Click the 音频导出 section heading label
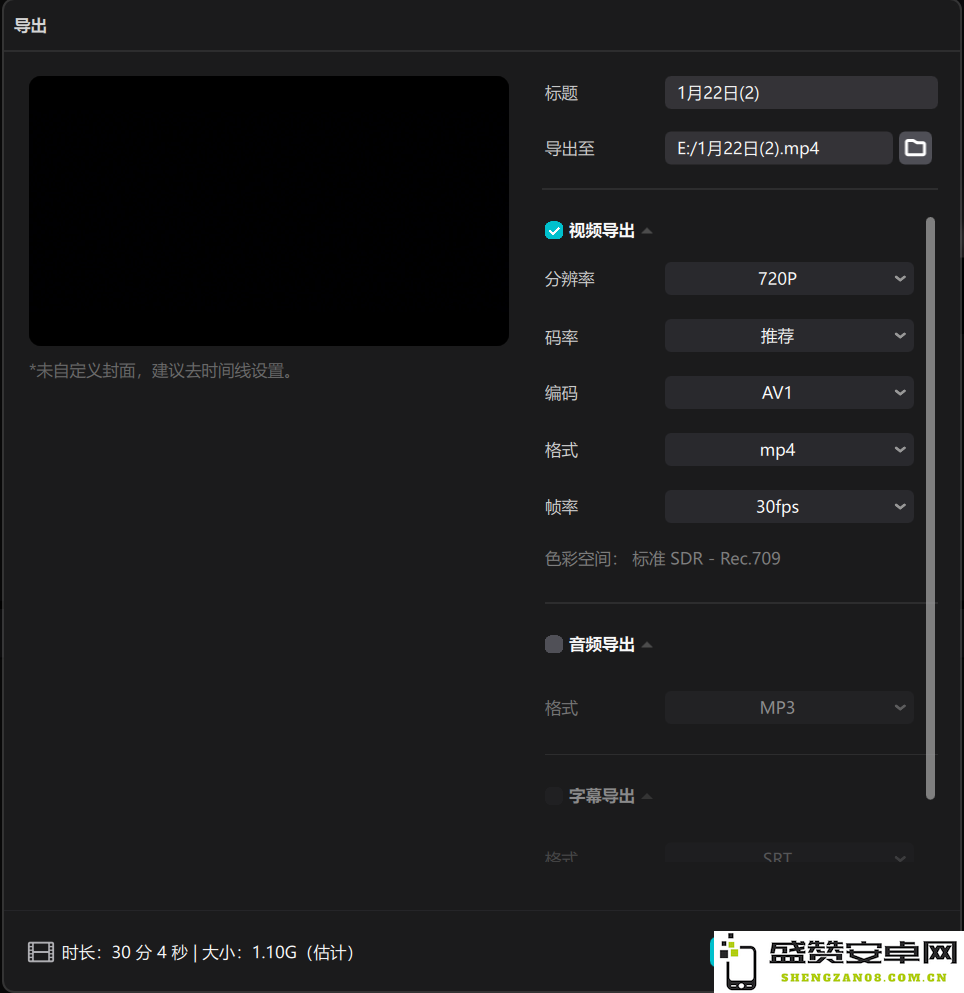 click(x=602, y=645)
